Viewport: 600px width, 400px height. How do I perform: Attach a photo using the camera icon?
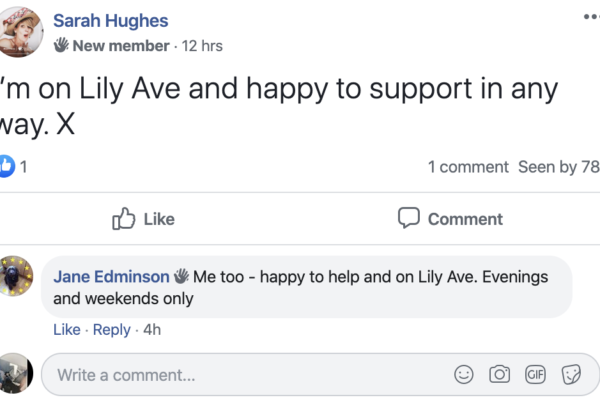tap(499, 374)
